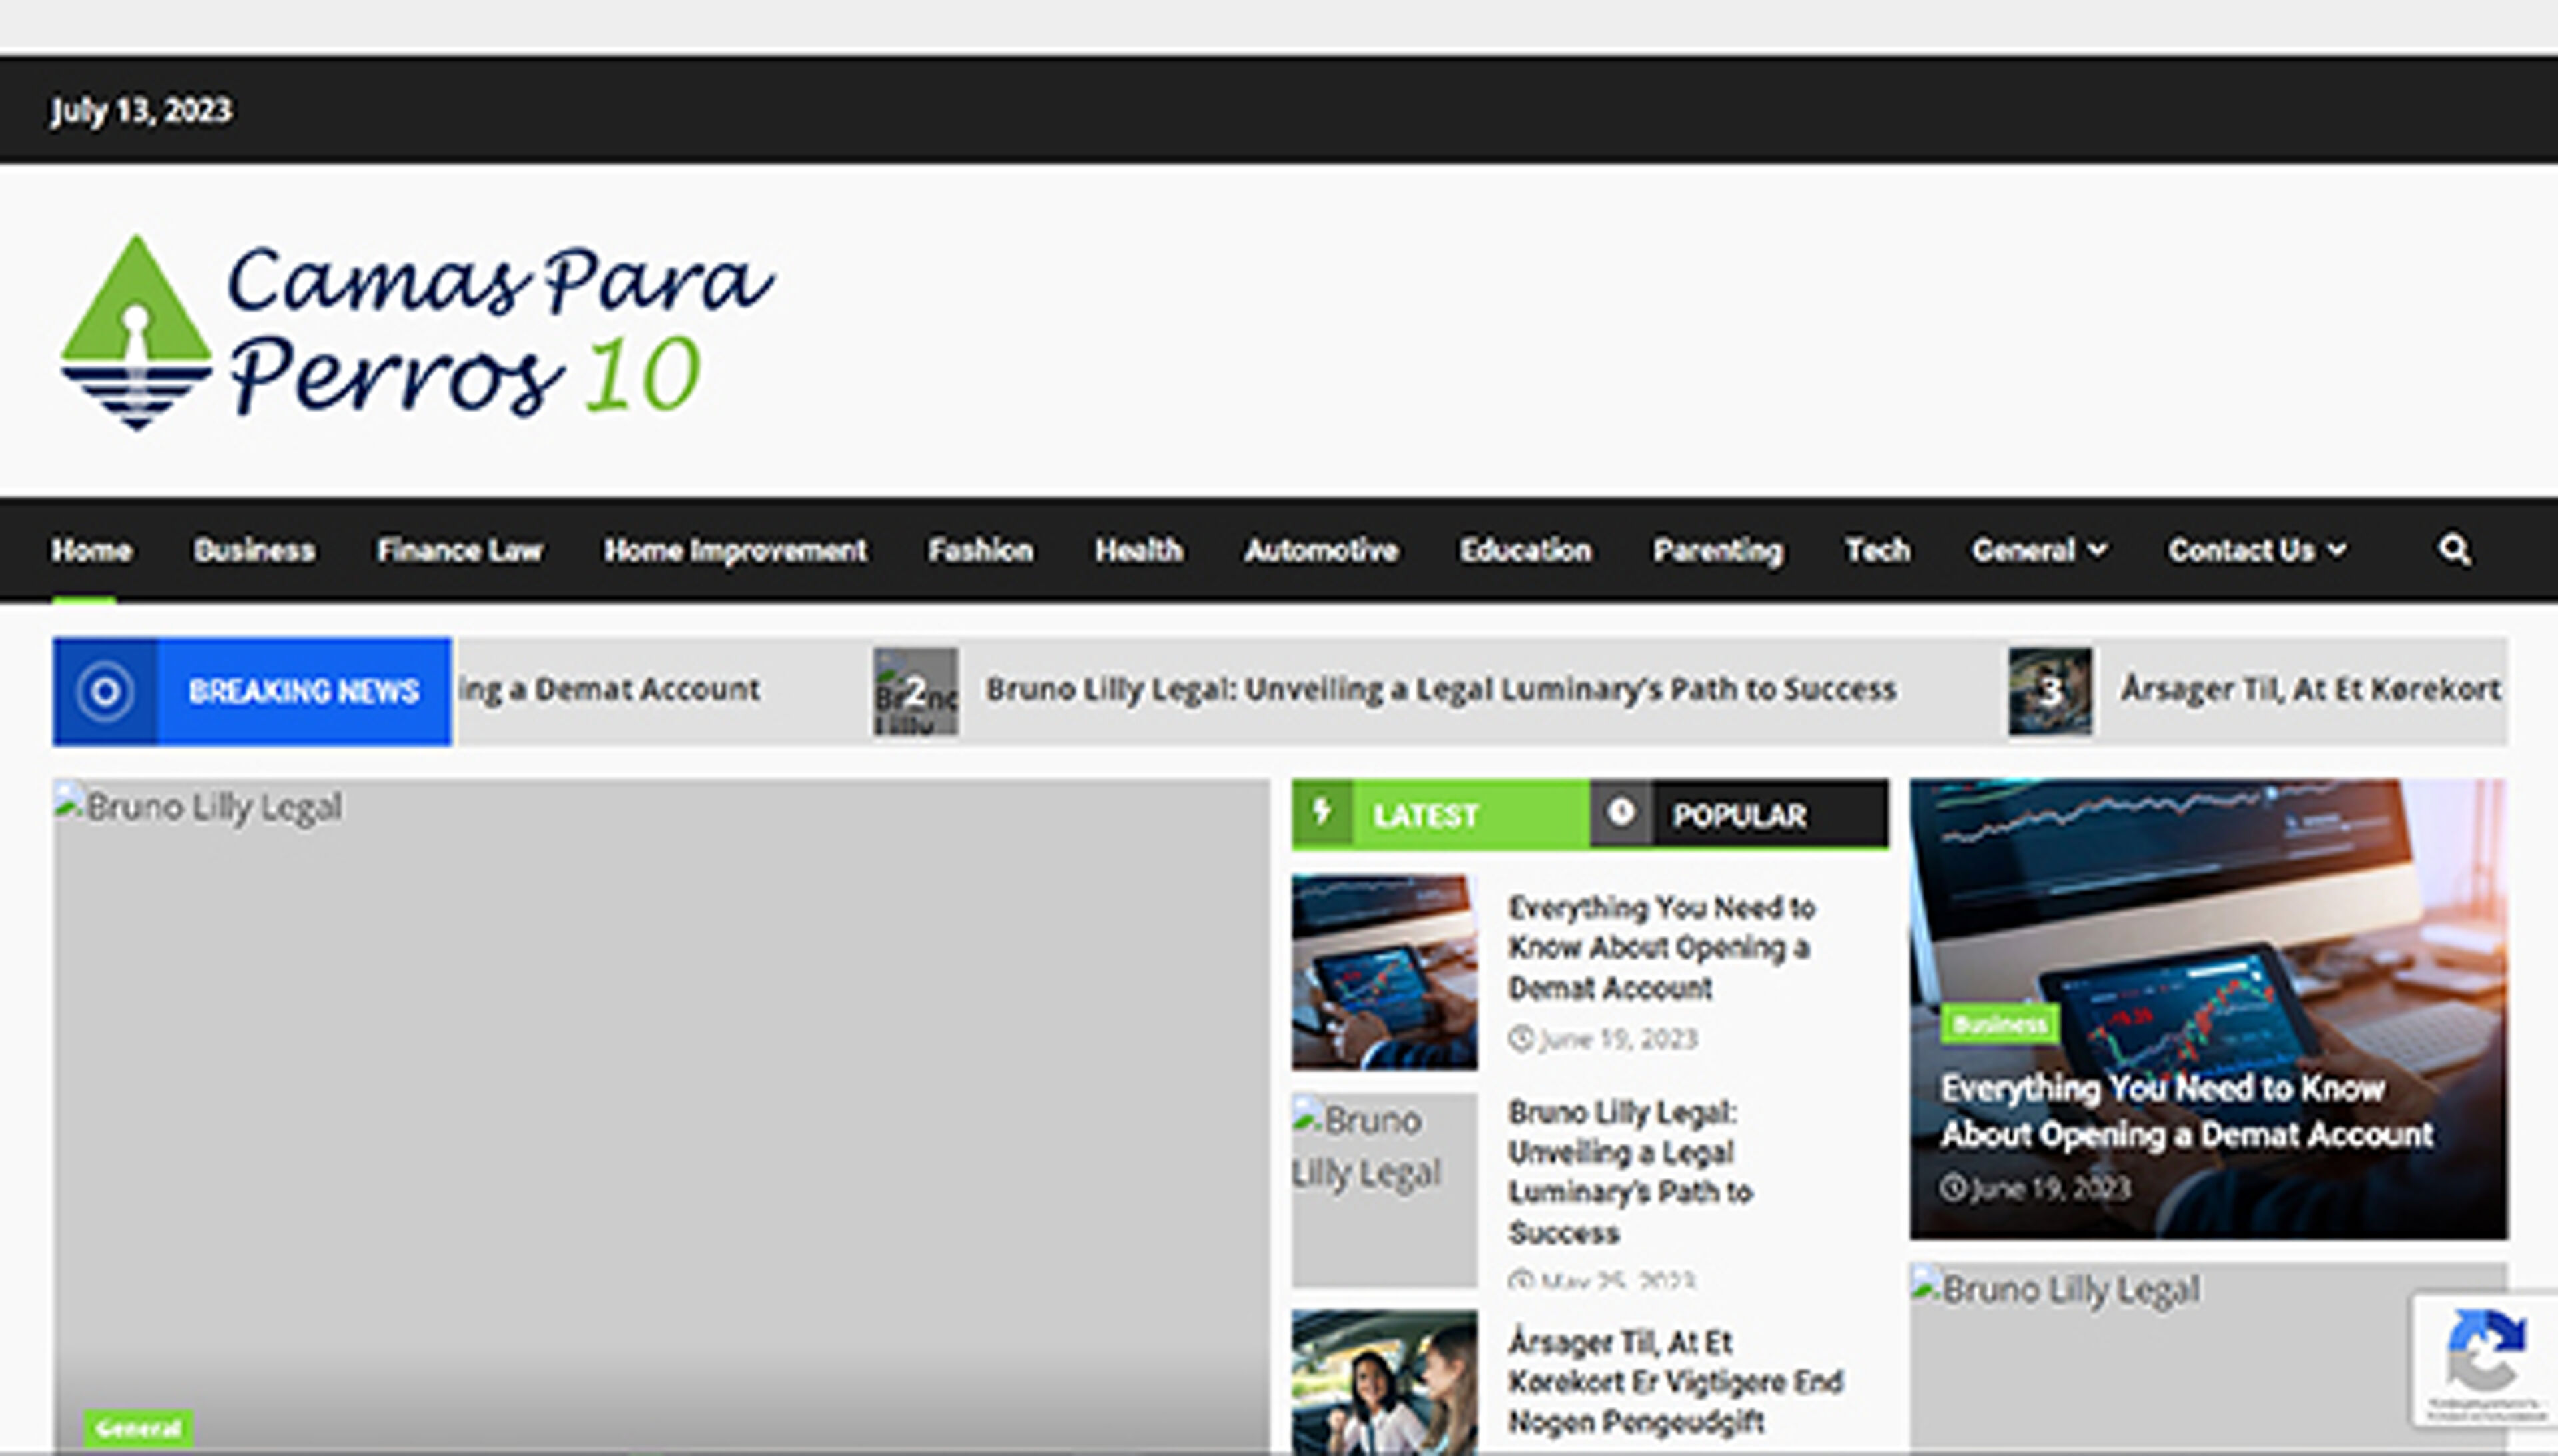Expand the Contact Us dropdown menu

tap(2256, 550)
